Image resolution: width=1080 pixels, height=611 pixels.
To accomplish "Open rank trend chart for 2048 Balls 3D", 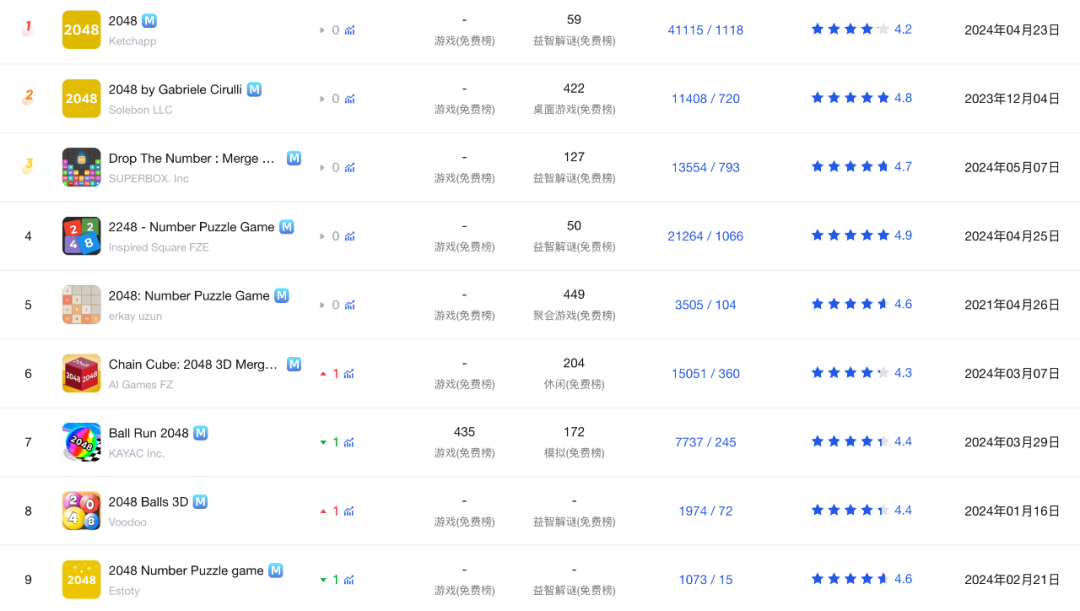I will pyautogui.click(x=349, y=511).
